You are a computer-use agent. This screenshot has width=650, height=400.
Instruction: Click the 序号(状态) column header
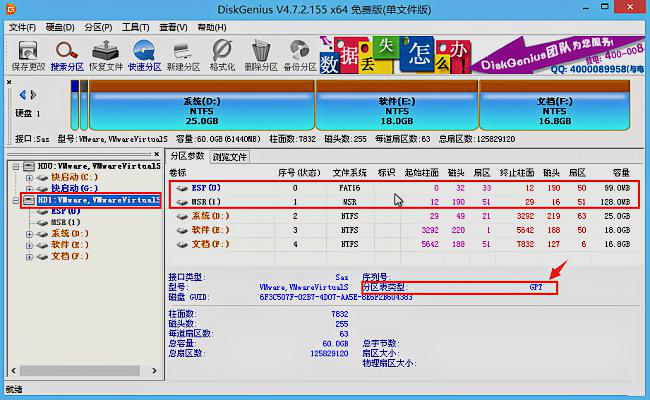[x=299, y=173]
